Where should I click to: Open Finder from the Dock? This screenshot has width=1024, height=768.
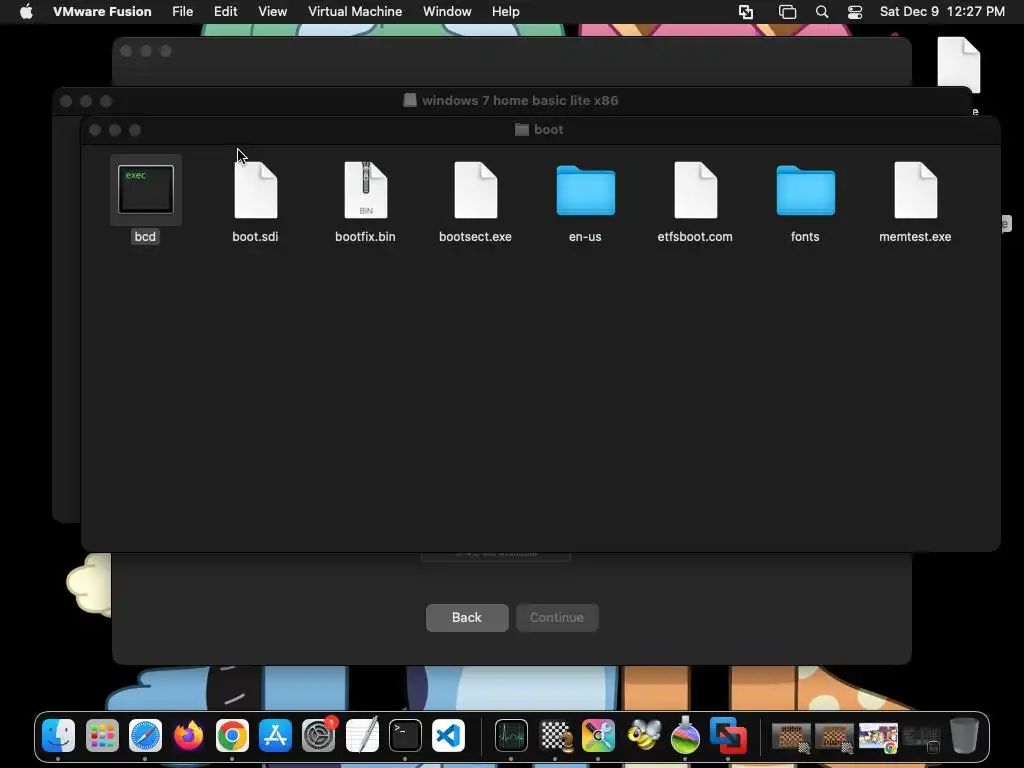point(58,735)
